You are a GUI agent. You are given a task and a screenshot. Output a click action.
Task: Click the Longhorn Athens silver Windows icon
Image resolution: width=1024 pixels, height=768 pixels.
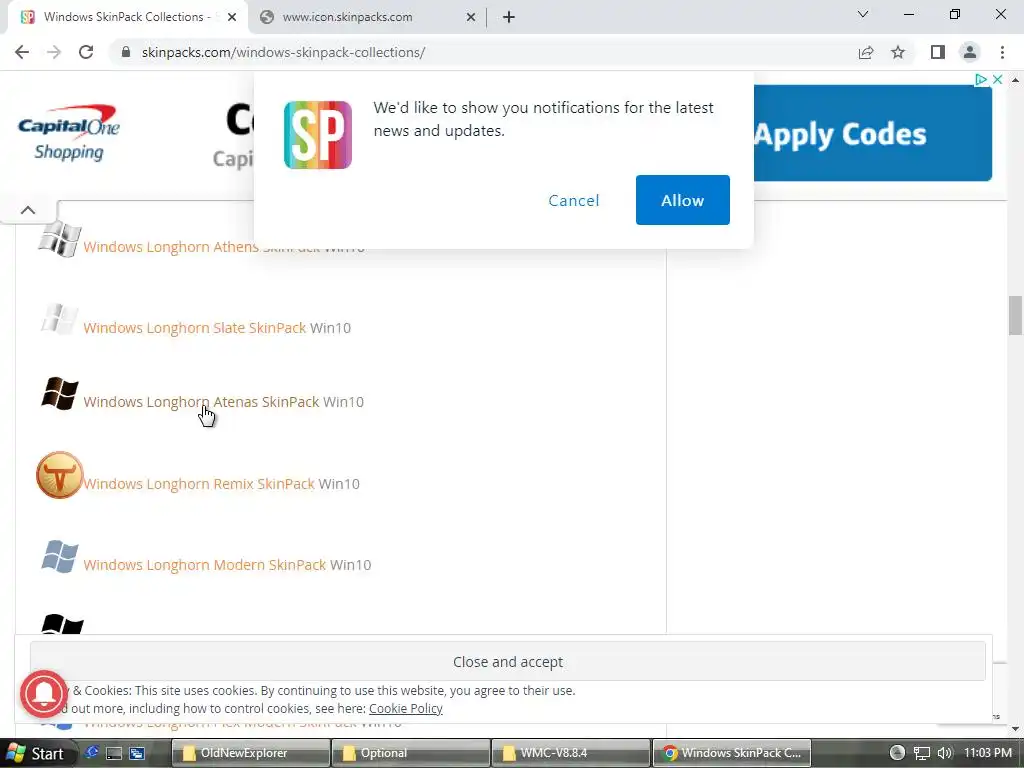pyautogui.click(x=59, y=239)
